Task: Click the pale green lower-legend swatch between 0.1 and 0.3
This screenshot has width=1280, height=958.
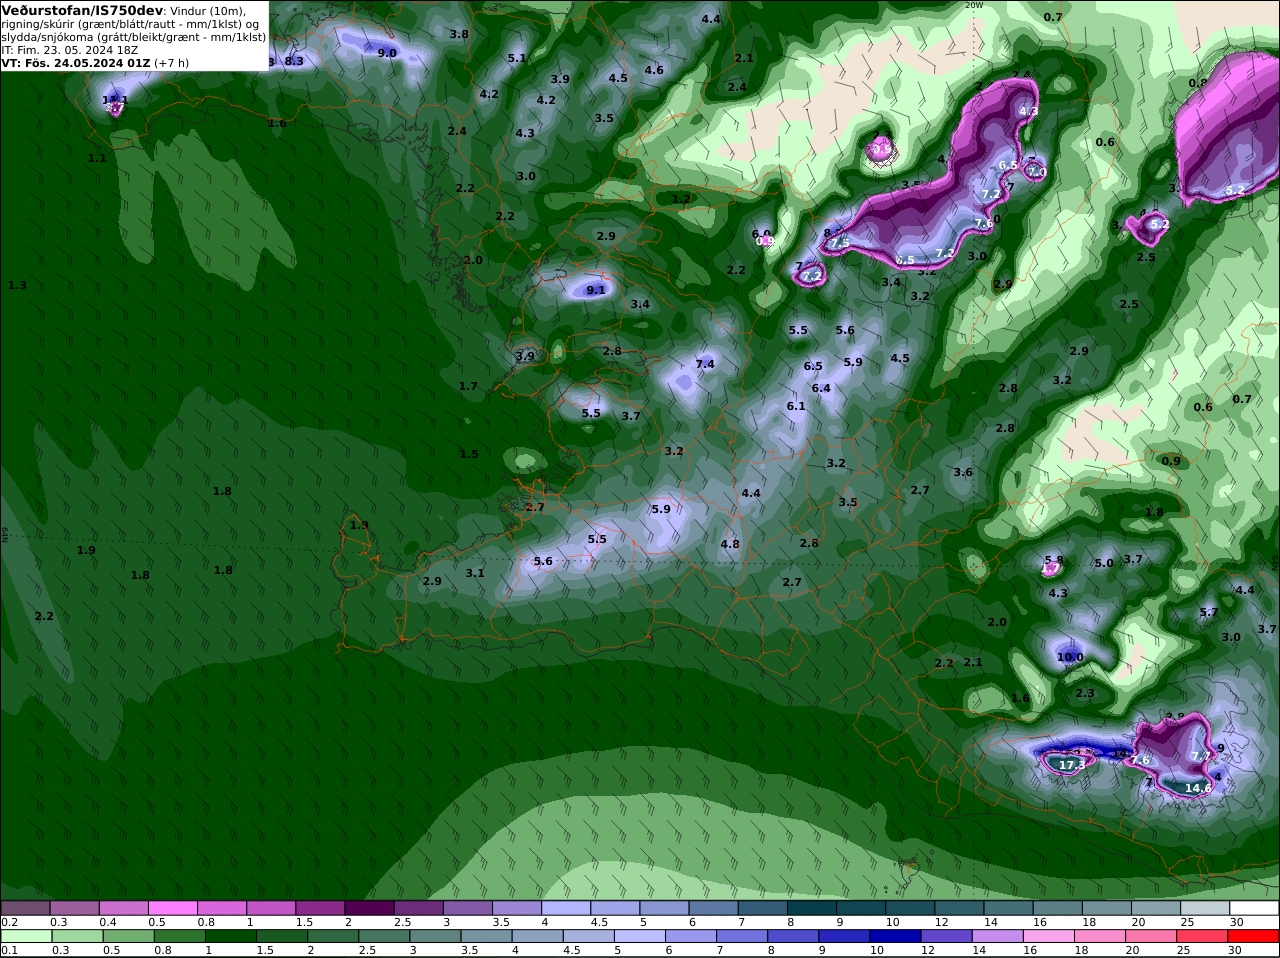Action: click(x=25, y=935)
